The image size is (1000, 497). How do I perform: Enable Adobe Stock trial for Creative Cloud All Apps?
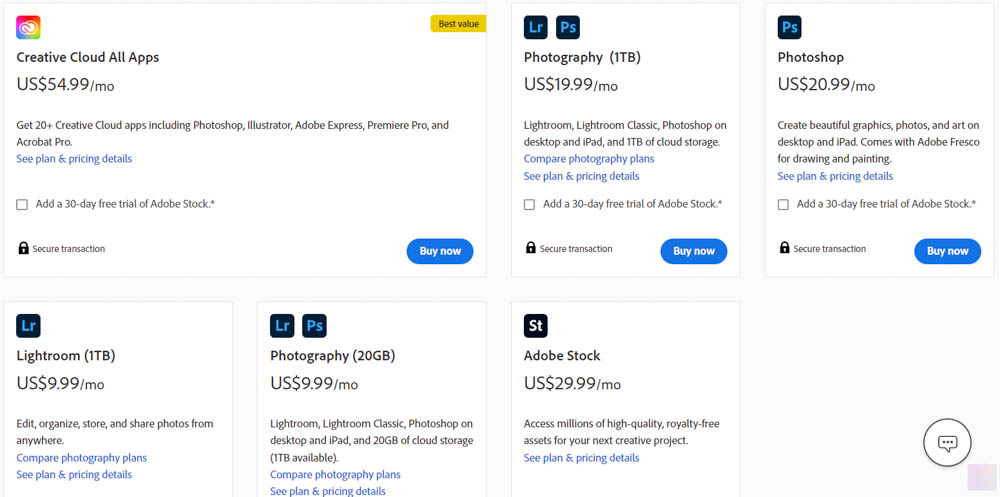(x=22, y=205)
